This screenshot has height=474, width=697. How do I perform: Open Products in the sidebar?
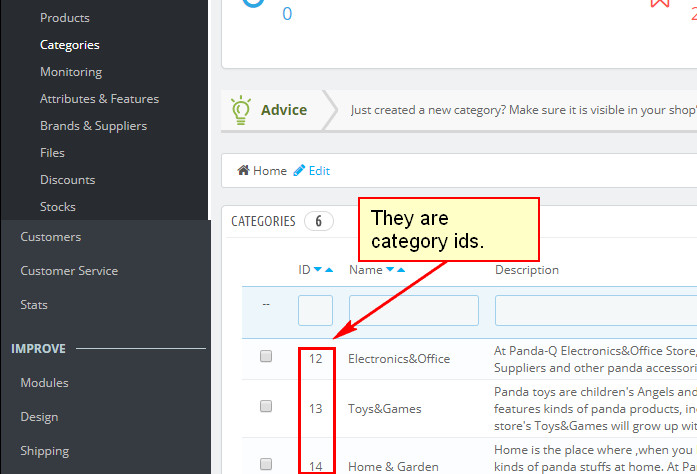[64, 18]
